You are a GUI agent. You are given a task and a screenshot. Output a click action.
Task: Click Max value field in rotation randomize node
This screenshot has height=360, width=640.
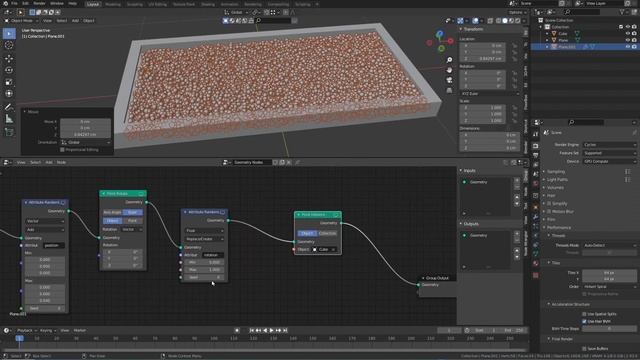coord(204,270)
